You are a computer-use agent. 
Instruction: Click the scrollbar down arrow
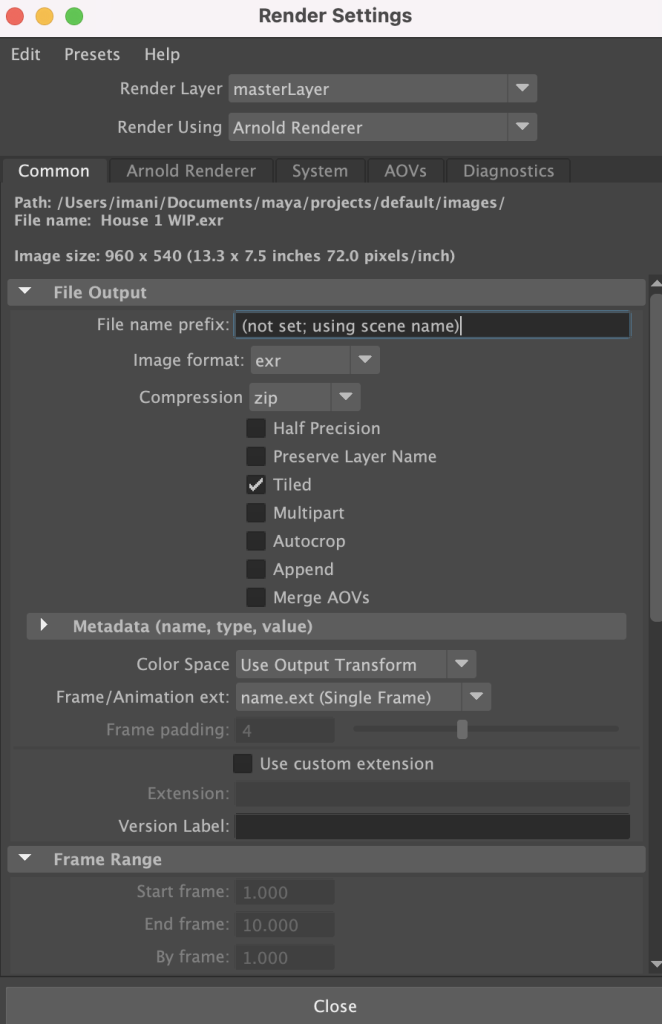tap(656, 964)
